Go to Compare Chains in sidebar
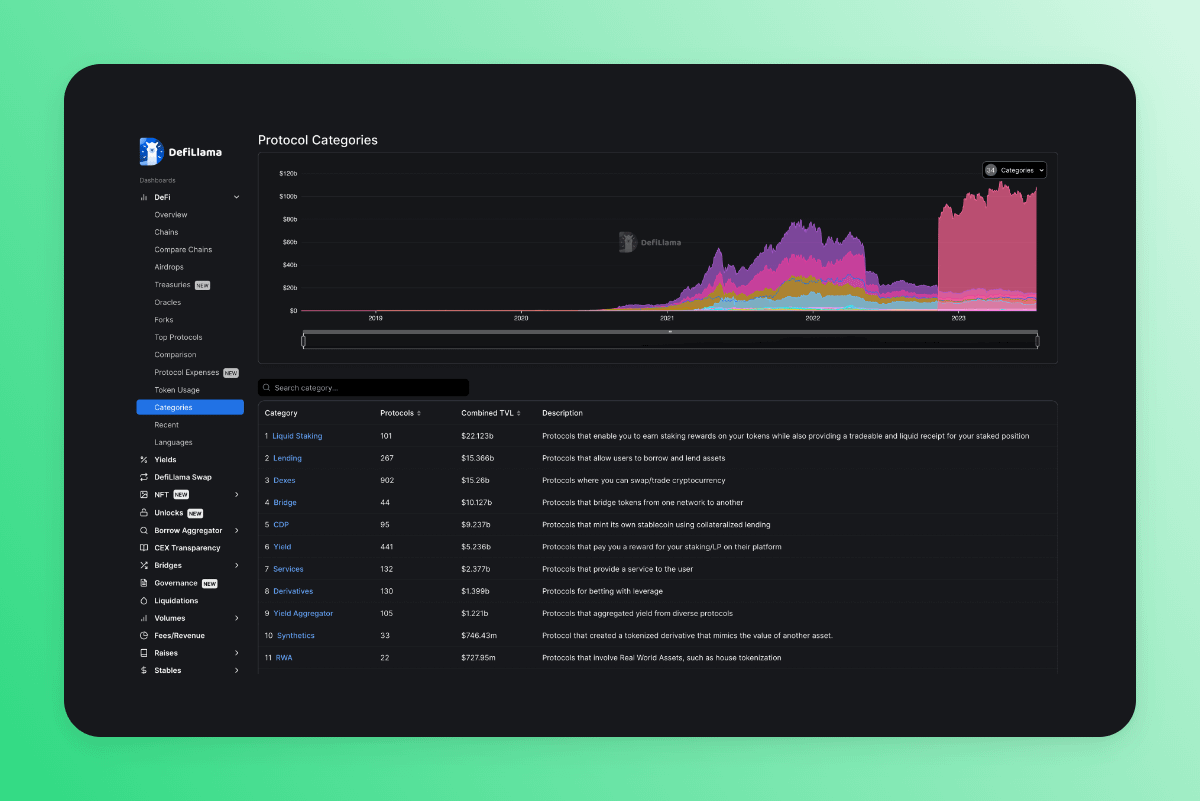 coord(183,250)
